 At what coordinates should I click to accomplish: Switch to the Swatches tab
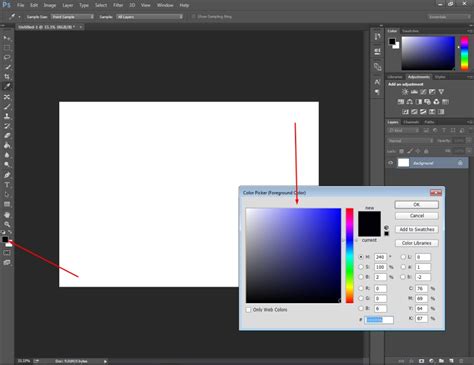point(410,31)
